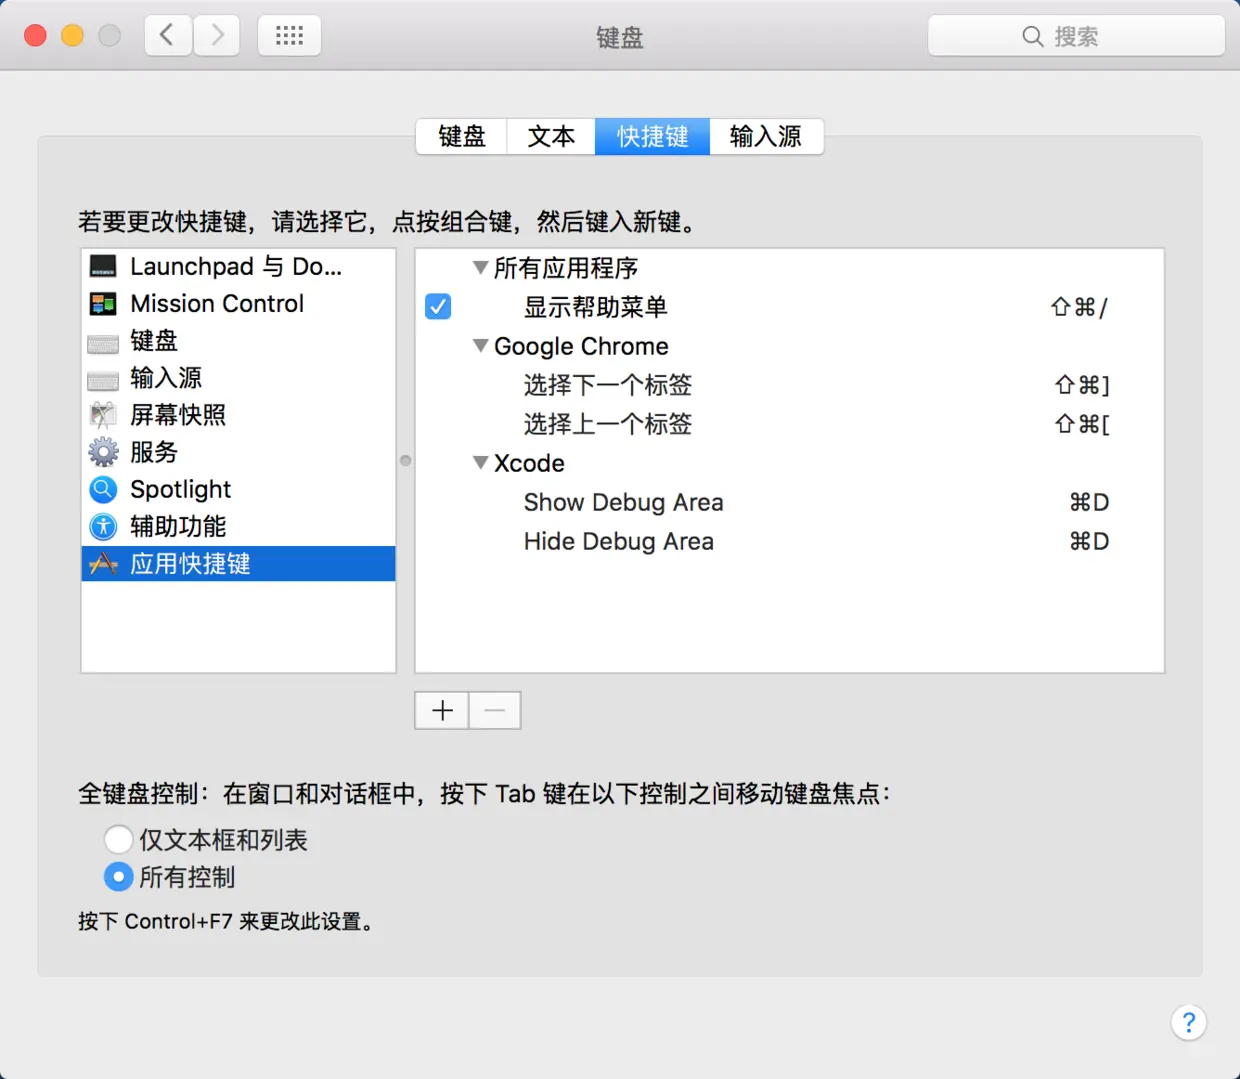
Task: Select the Spotlight magnifier icon
Action: point(103,489)
